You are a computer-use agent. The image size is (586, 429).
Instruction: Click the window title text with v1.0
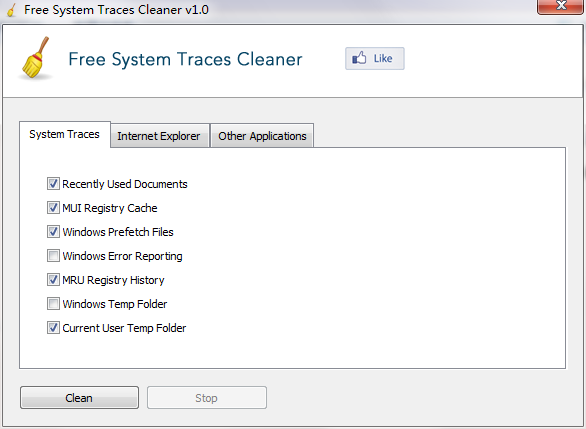[116, 10]
